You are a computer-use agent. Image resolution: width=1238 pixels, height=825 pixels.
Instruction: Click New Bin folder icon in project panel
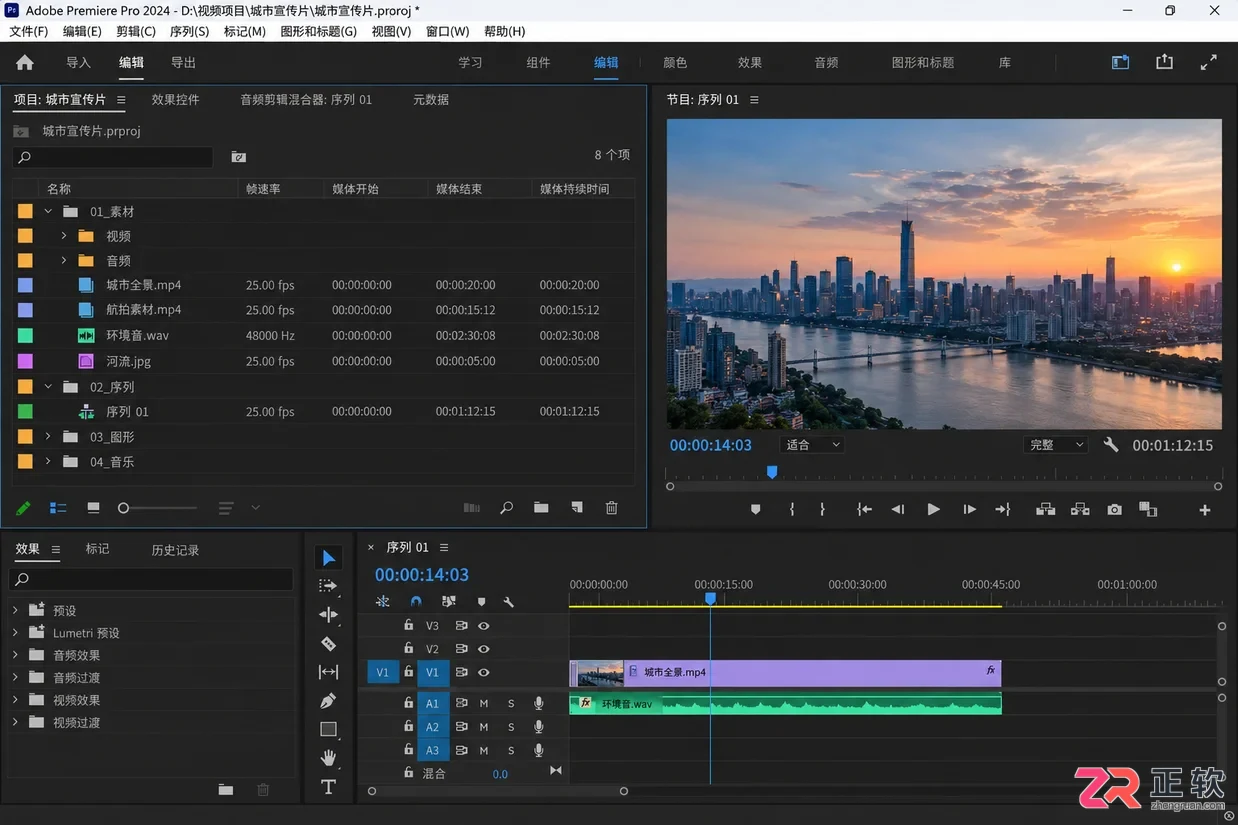[x=541, y=508]
